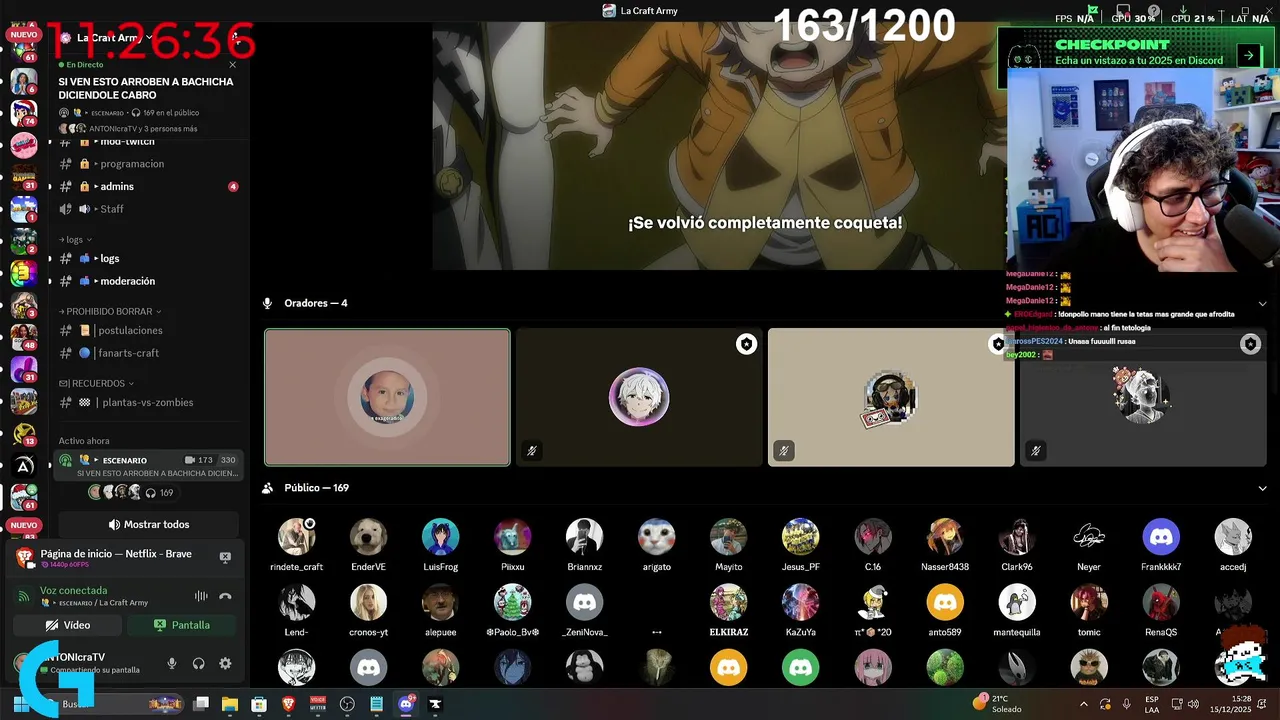Toggle screen share with Pantalla button

(182, 625)
